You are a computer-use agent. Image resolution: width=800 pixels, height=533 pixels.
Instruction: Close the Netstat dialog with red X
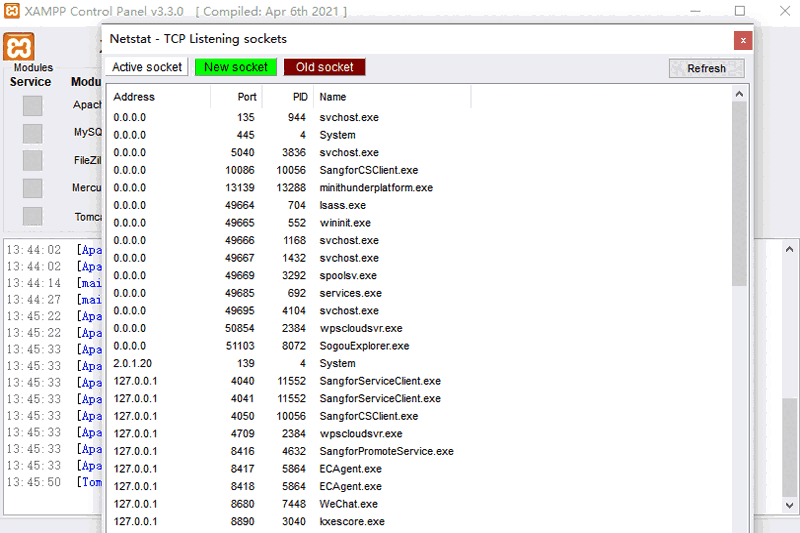[x=742, y=40]
